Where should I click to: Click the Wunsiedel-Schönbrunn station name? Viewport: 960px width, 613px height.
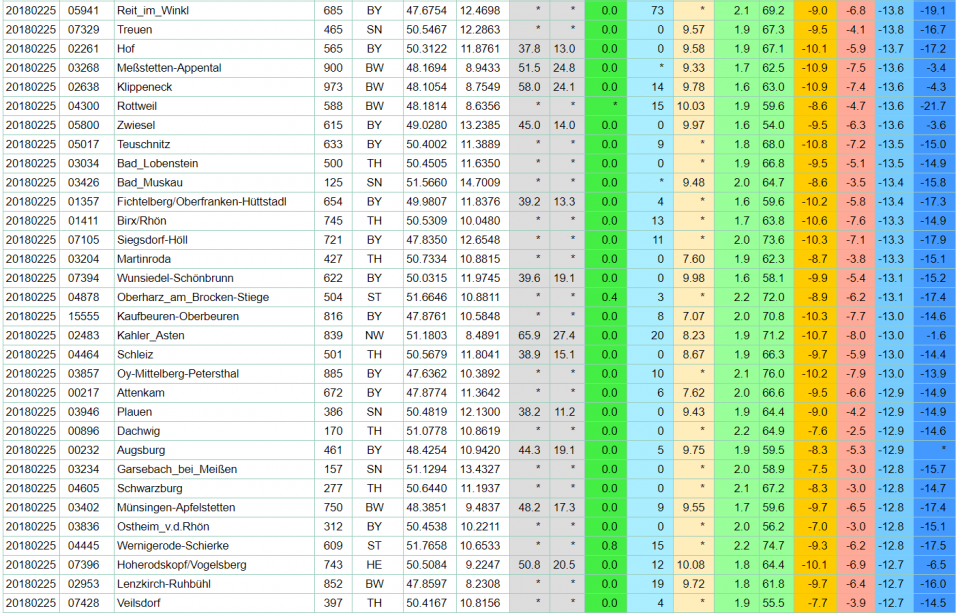tap(175, 278)
